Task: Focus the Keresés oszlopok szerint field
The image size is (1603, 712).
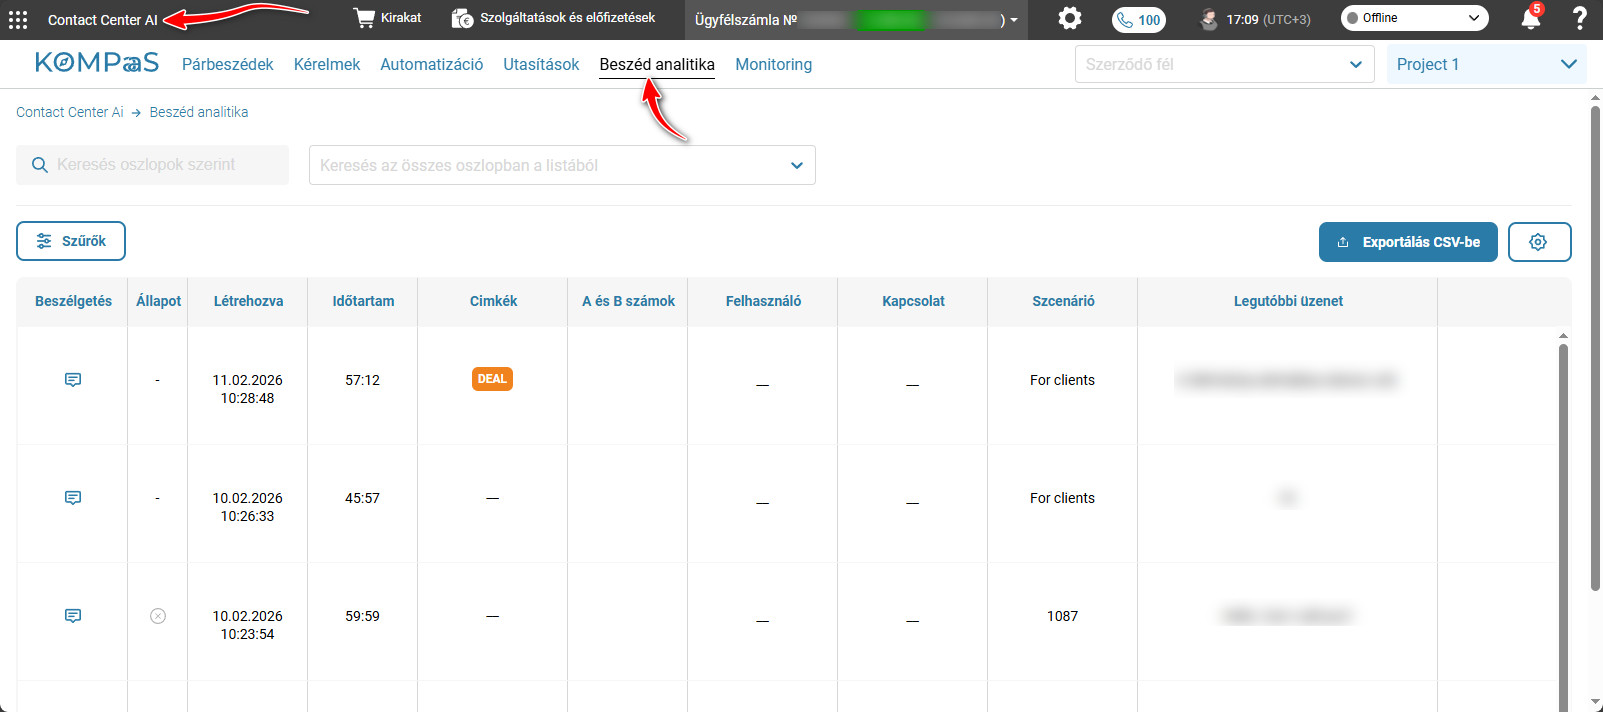Action: coord(152,165)
